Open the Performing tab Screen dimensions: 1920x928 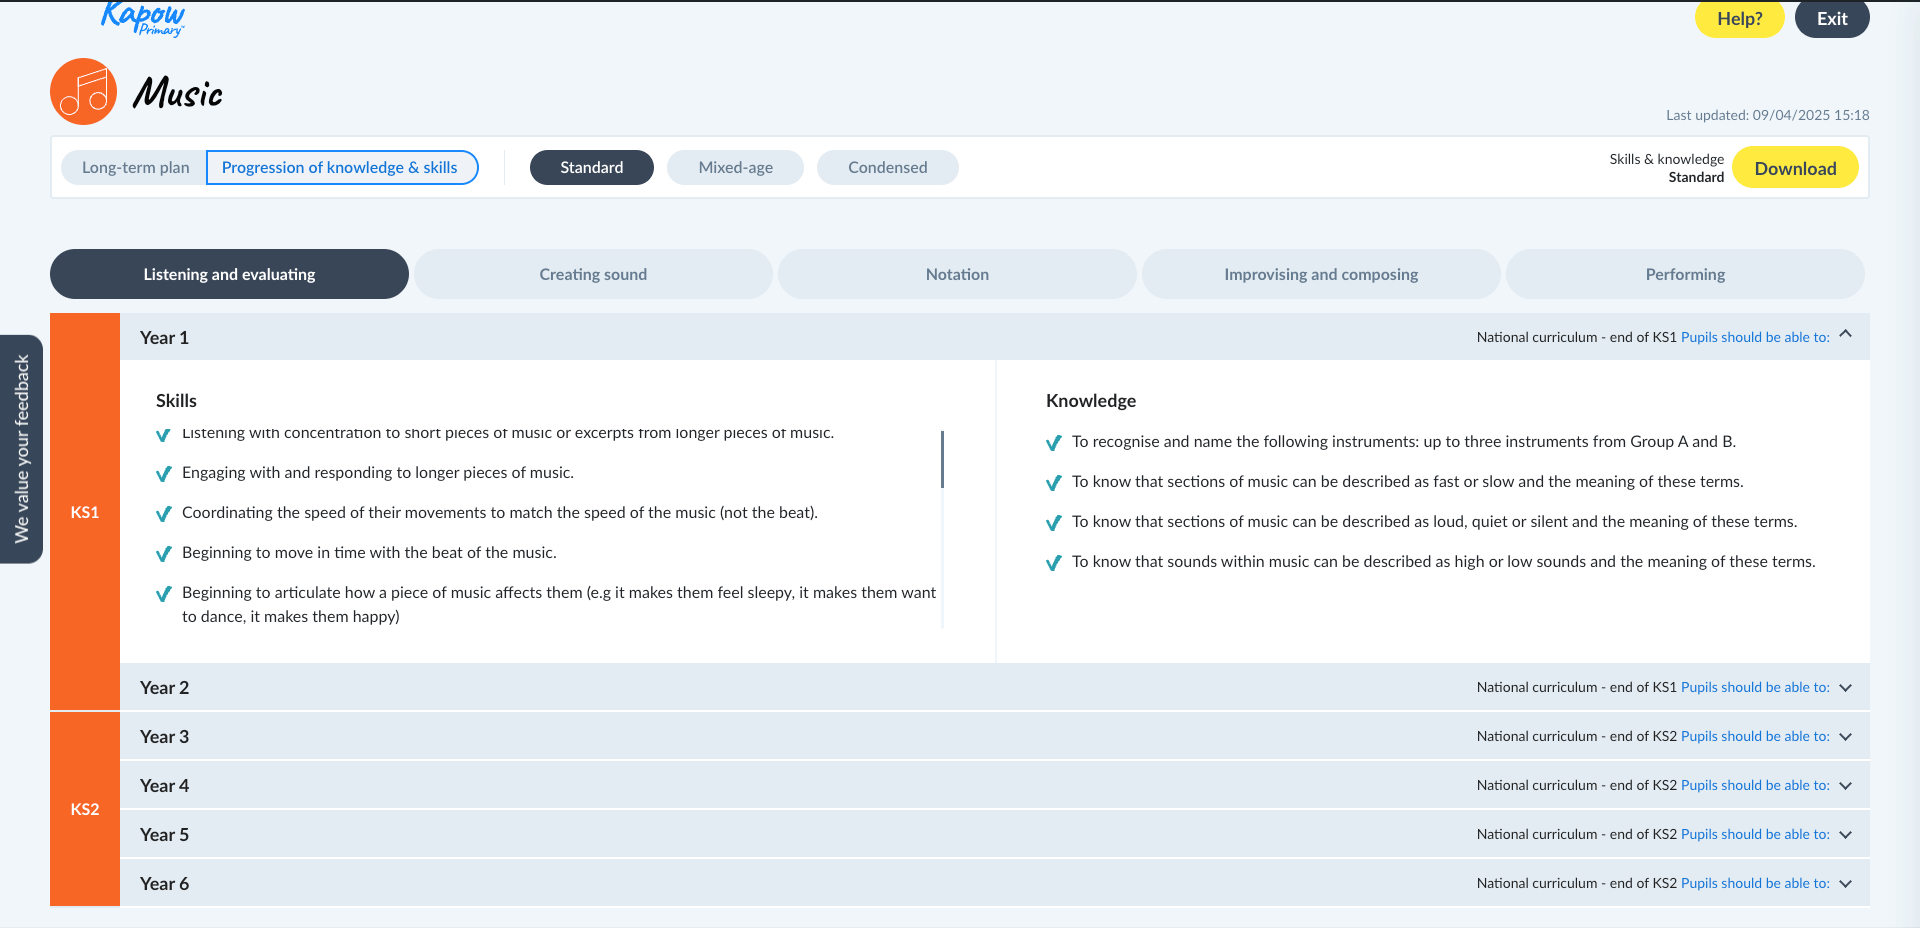pos(1685,274)
